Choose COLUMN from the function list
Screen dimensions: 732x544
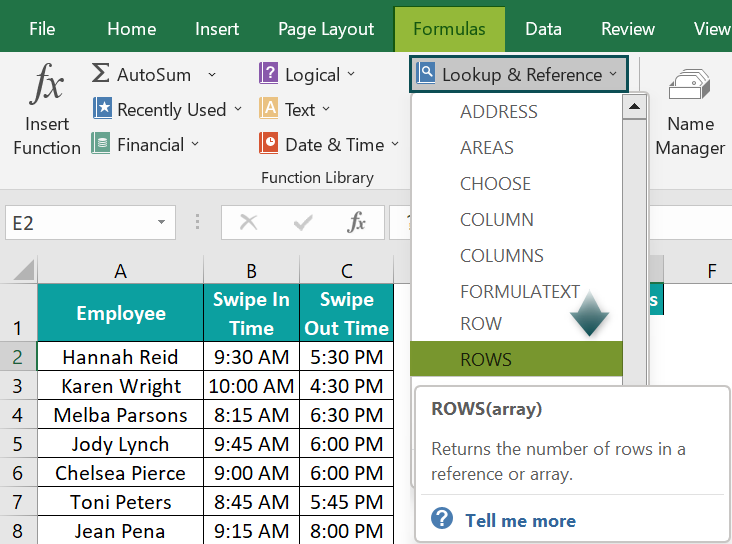tap(516, 220)
